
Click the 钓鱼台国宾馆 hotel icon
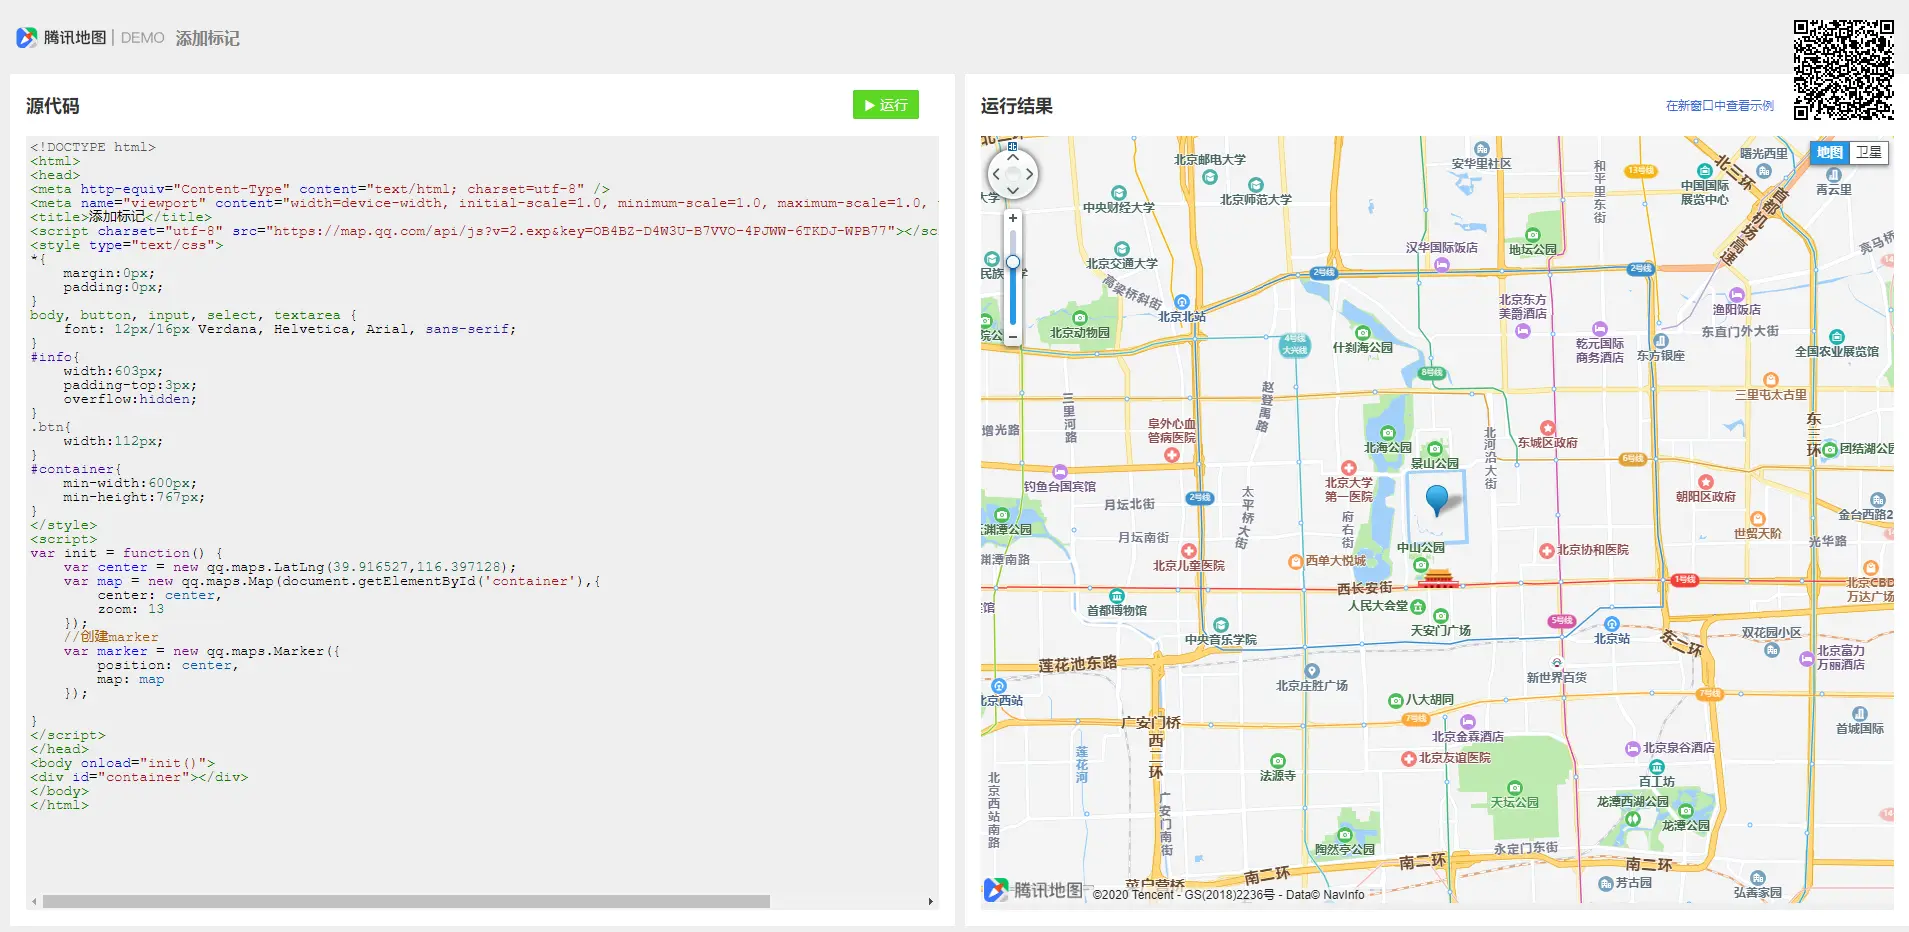click(1060, 472)
